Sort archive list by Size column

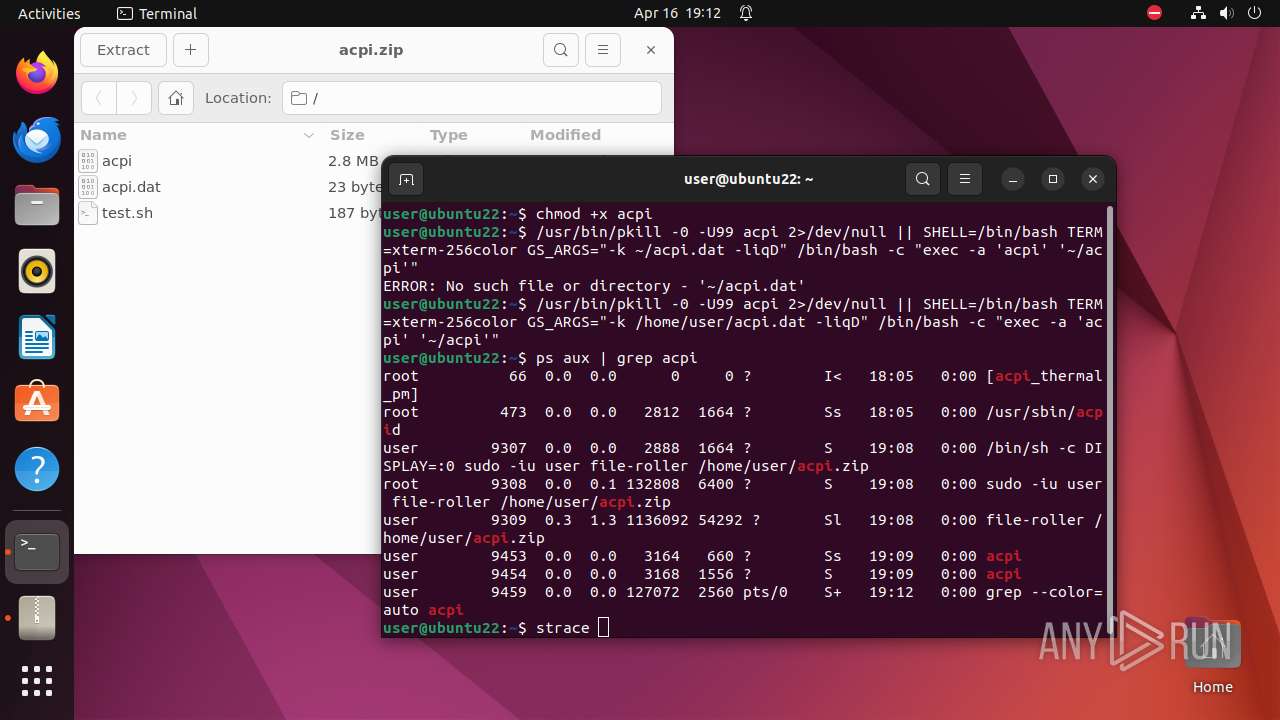[372, 135]
